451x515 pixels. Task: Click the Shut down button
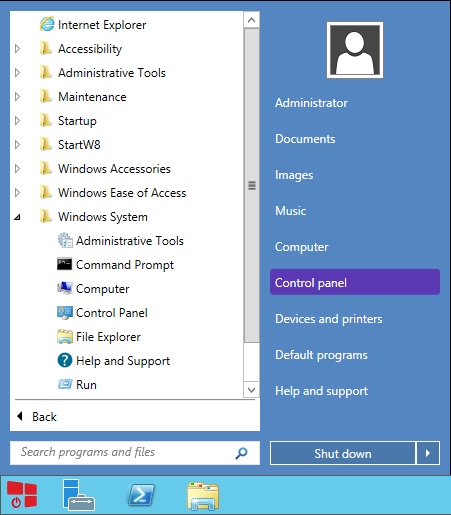tap(343, 453)
